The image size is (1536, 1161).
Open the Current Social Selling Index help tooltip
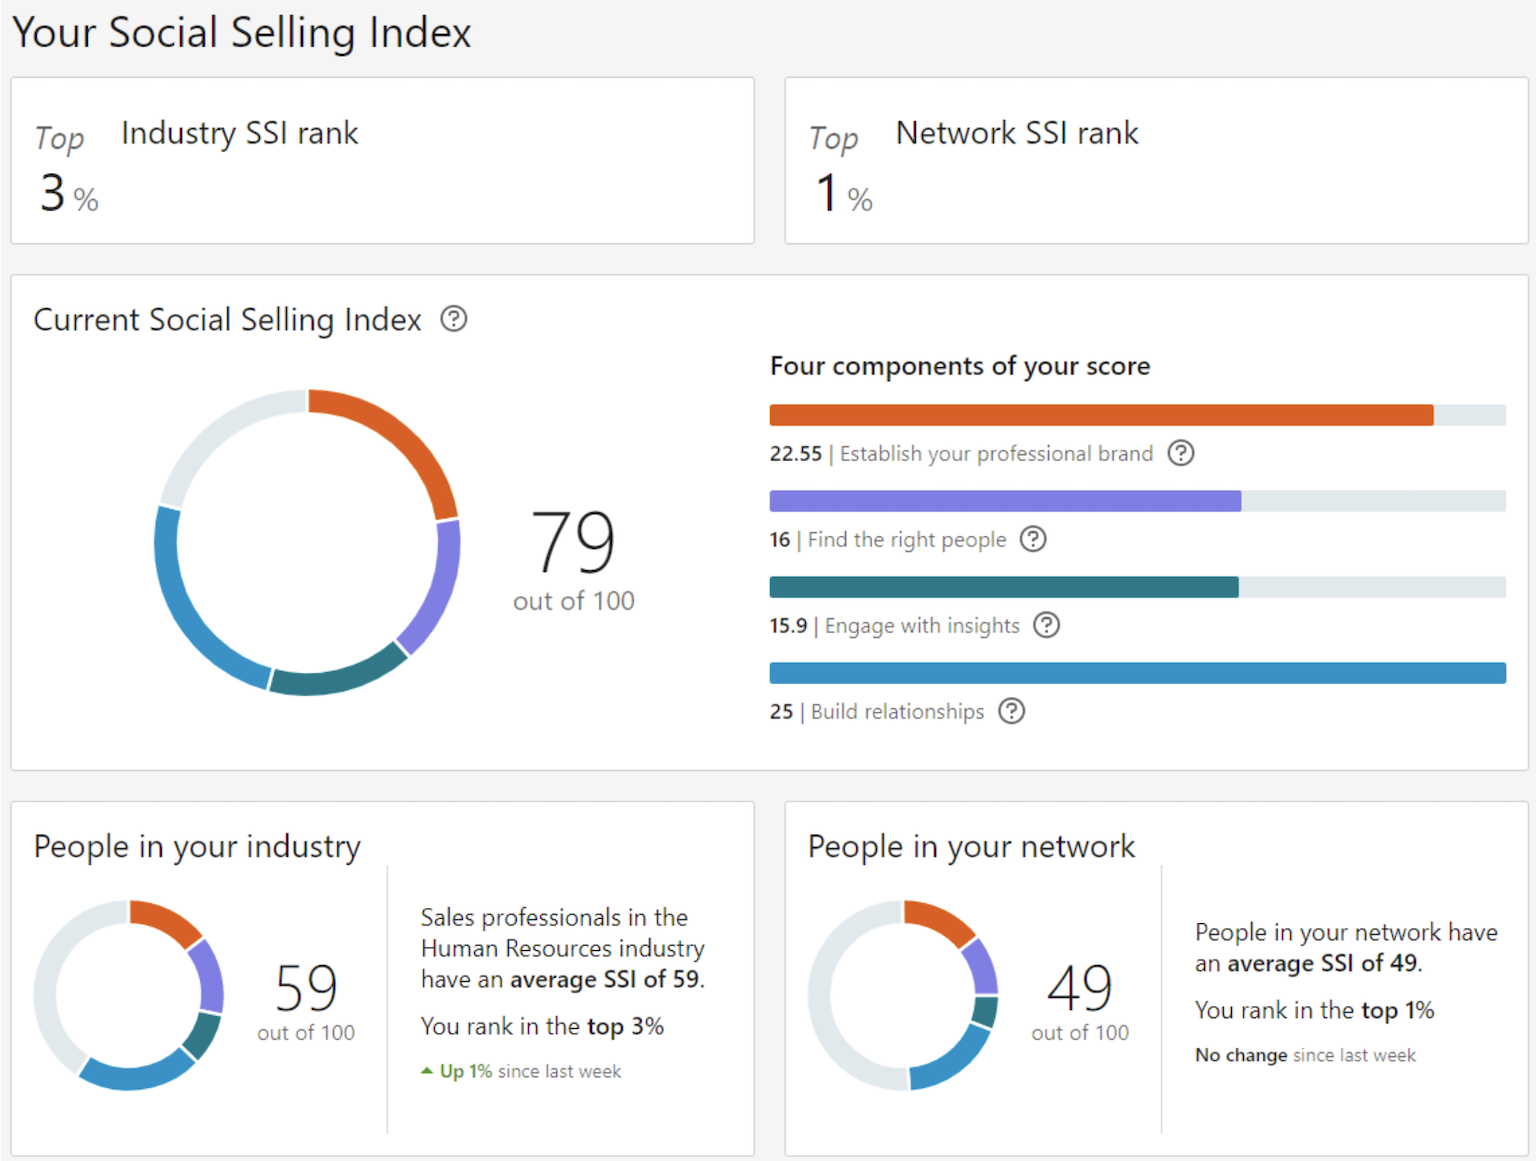click(454, 319)
